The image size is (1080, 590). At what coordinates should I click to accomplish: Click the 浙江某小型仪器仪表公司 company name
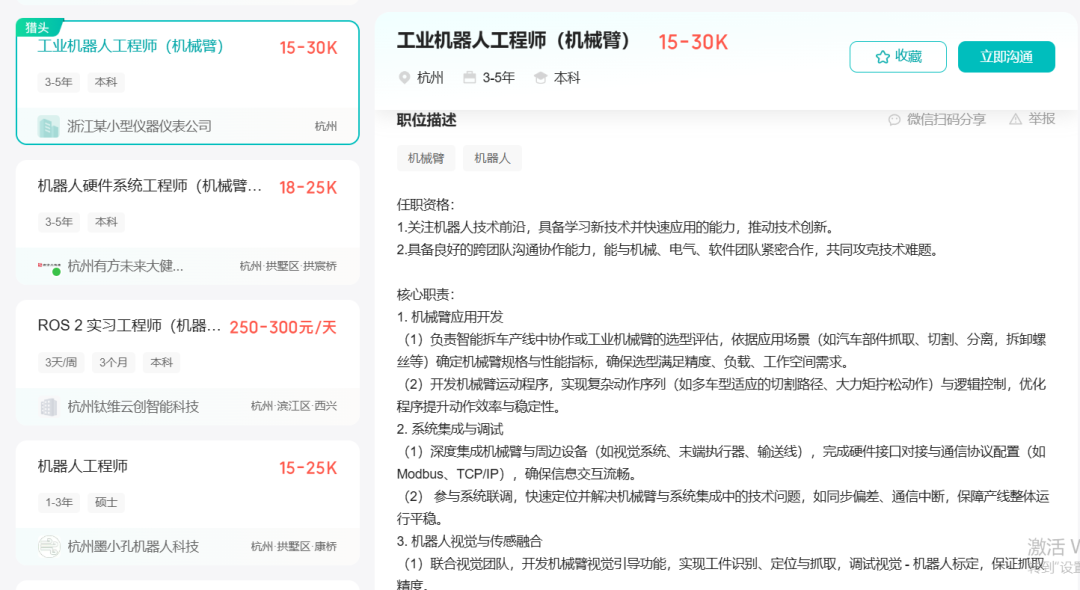(x=139, y=126)
